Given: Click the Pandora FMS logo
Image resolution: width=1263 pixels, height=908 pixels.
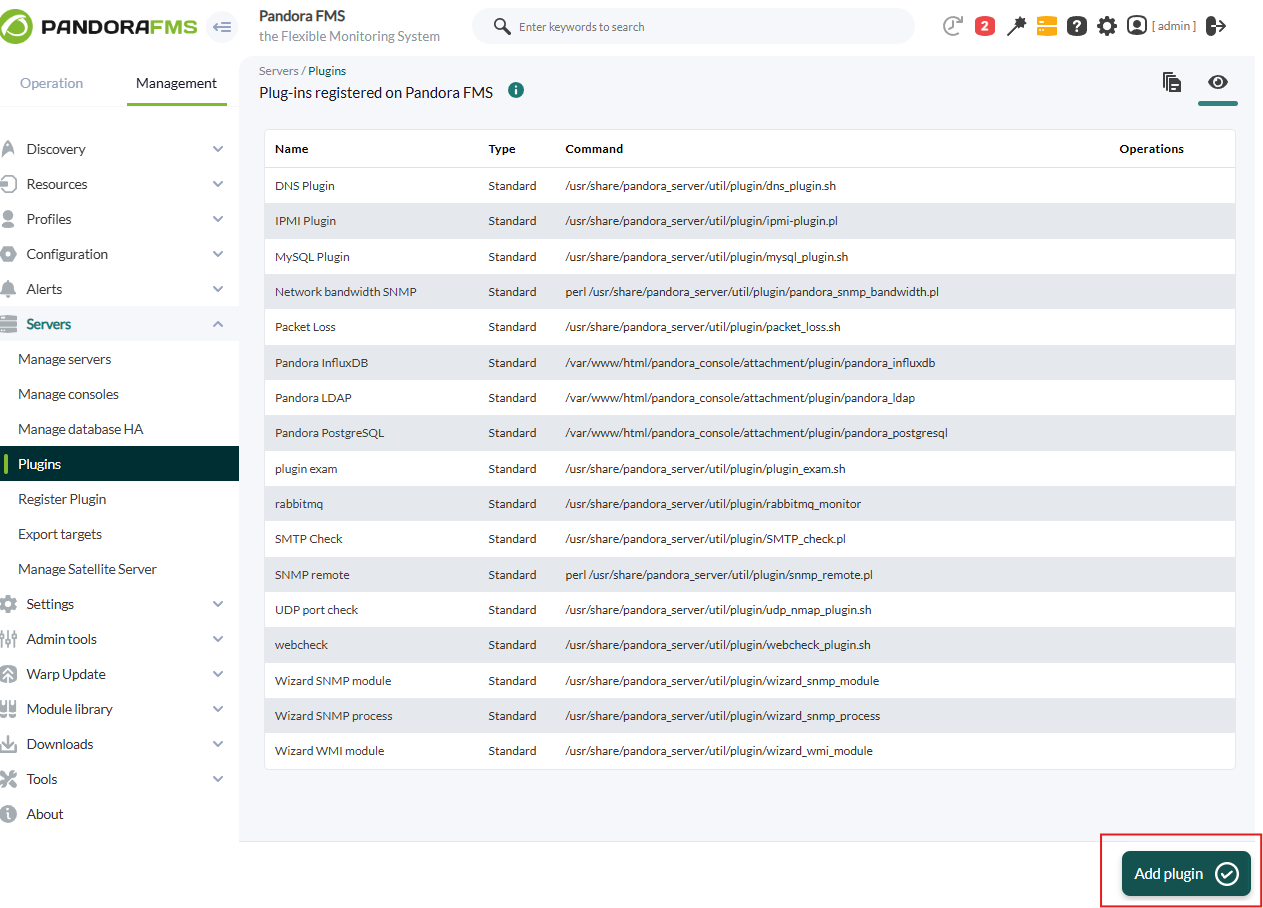Looking at the screenshot, I should click(100, 27).
